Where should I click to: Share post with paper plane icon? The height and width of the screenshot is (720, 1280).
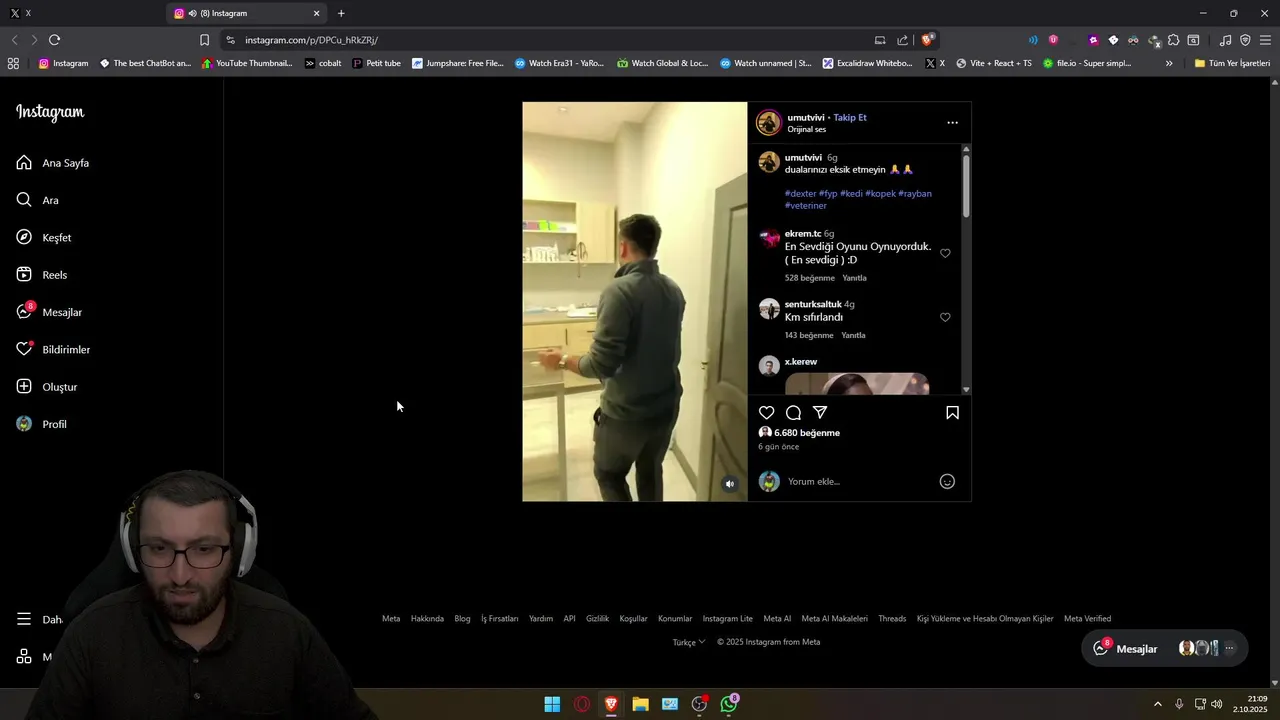(820, 413)
